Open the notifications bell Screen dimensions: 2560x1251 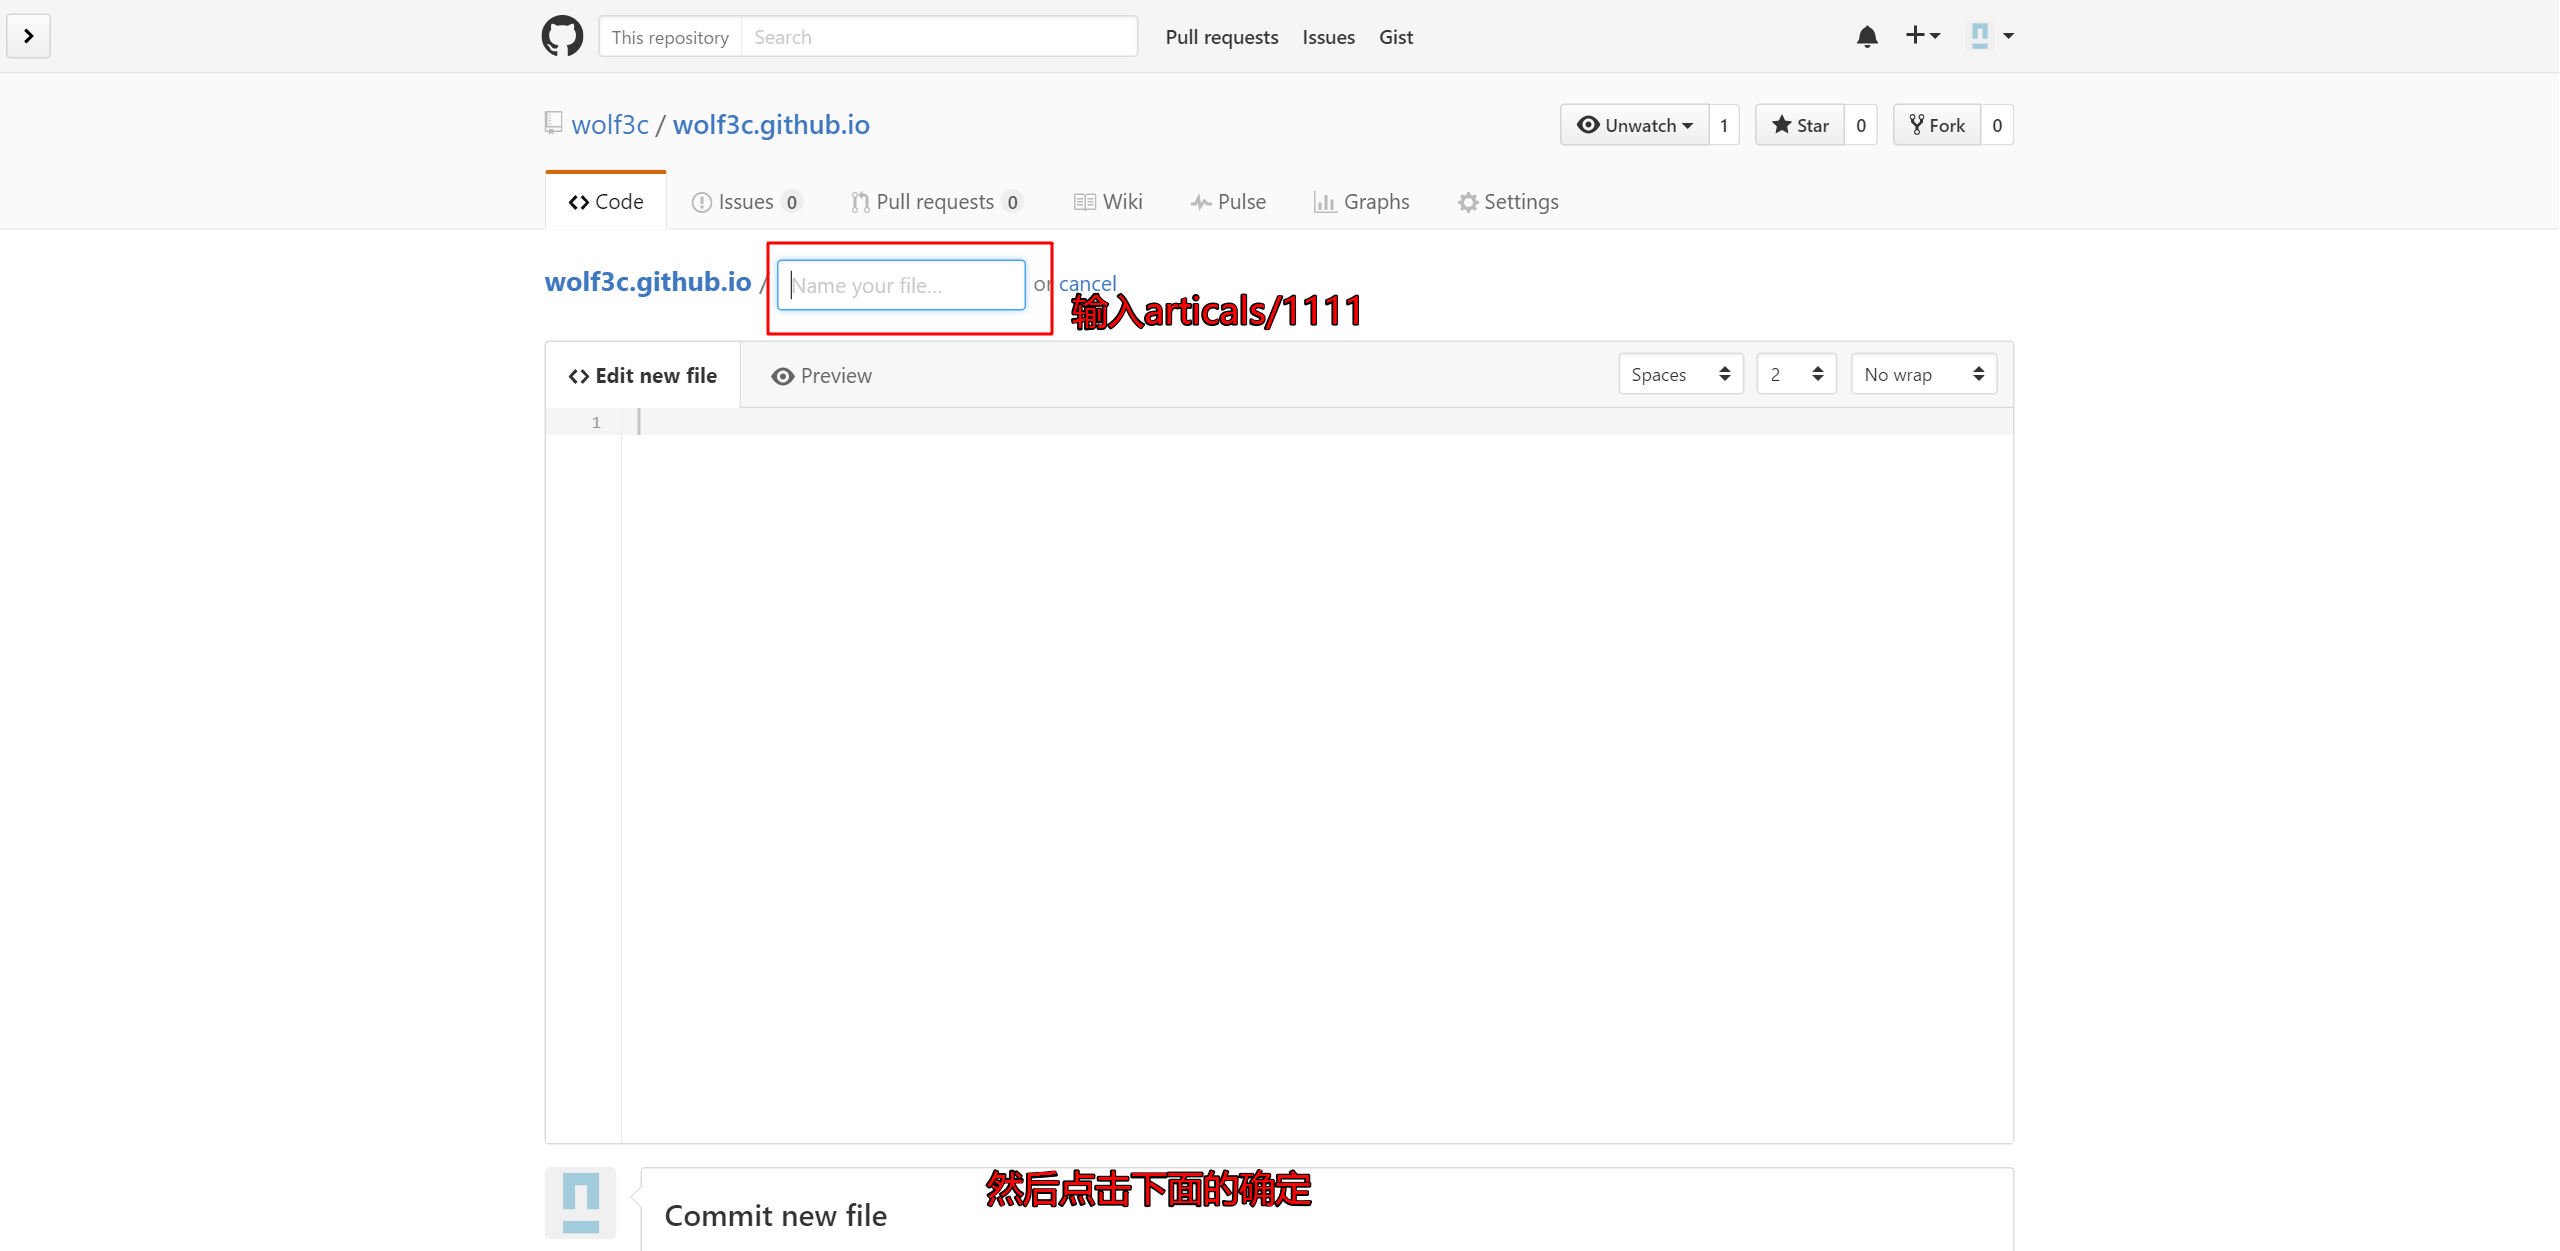coord(1867,37)
